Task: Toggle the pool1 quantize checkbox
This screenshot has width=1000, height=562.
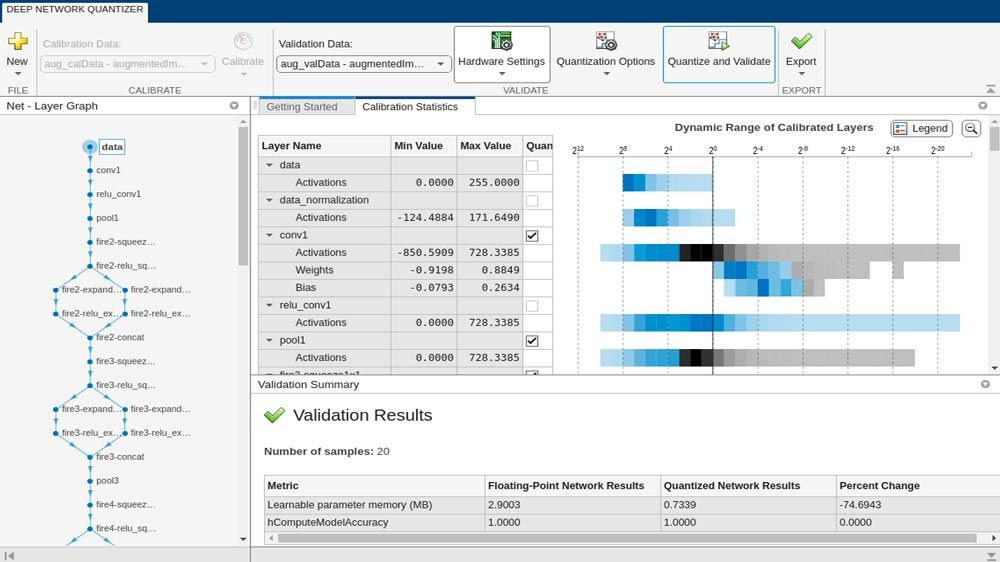Action: [x=532, y=340]
